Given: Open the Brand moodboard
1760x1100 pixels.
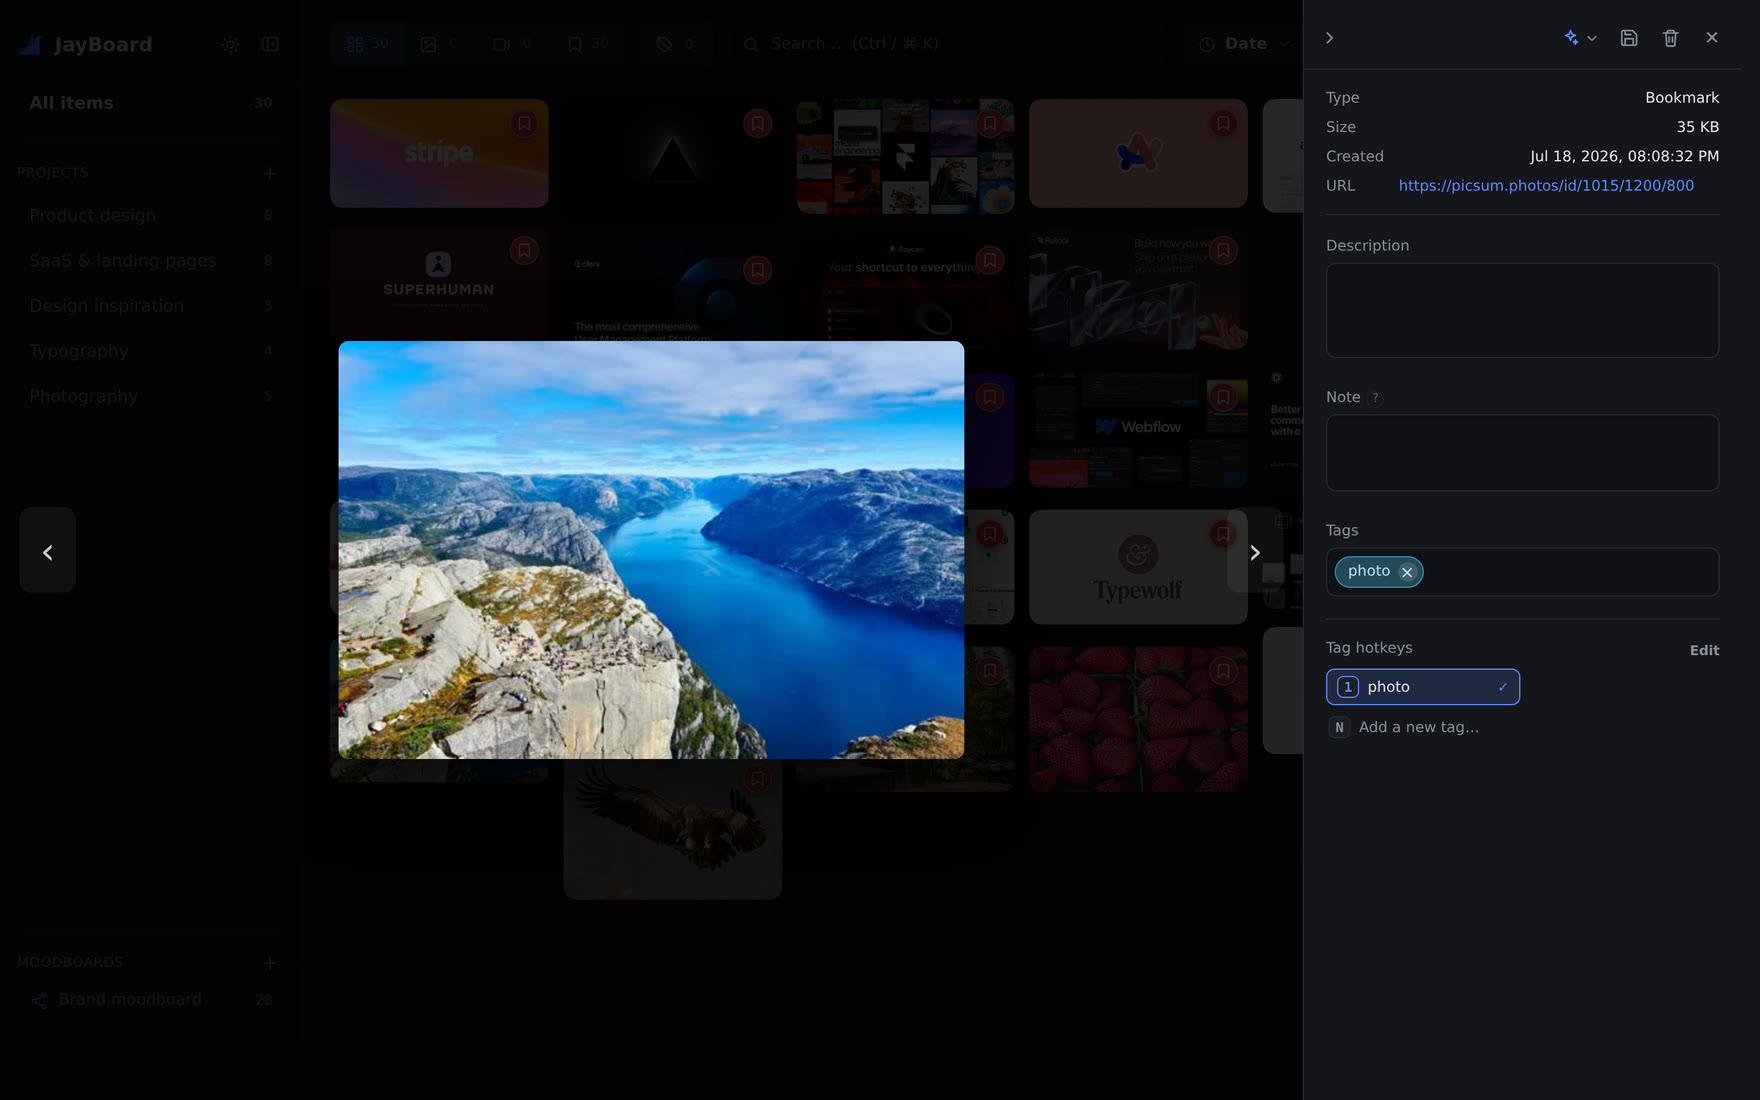Looking at the screenshot, I should (x=151, y=1000).
